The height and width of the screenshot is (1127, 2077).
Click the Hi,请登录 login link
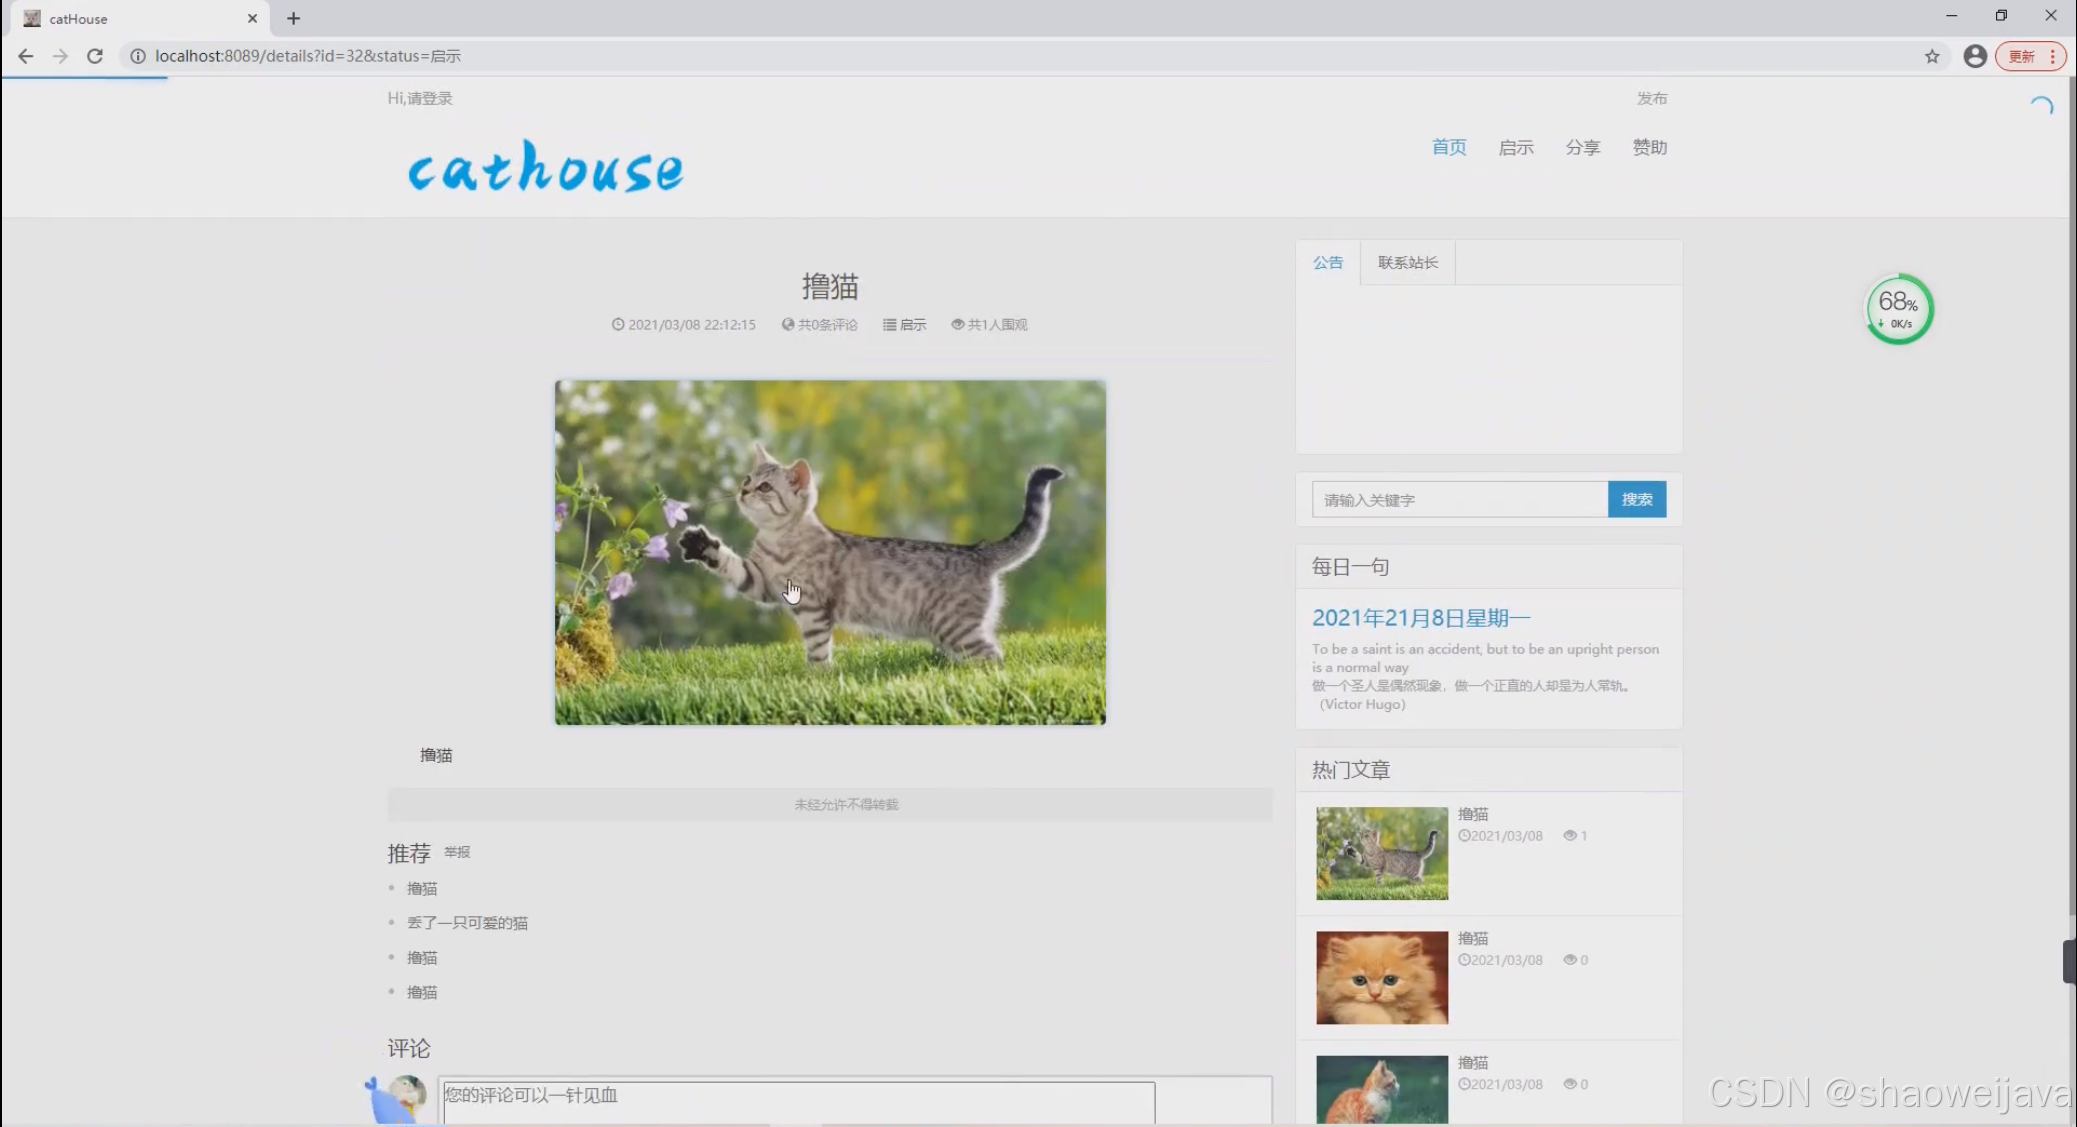point(420,98)
